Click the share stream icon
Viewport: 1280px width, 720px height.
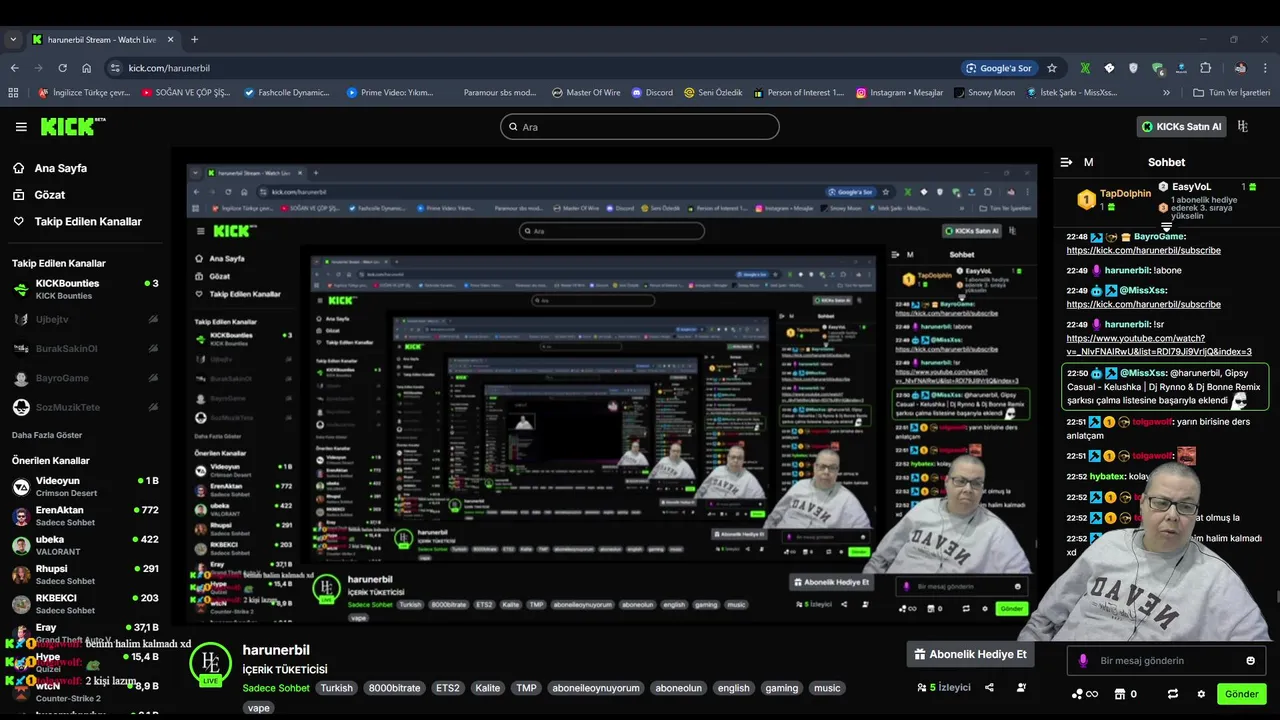click(989, 688)
